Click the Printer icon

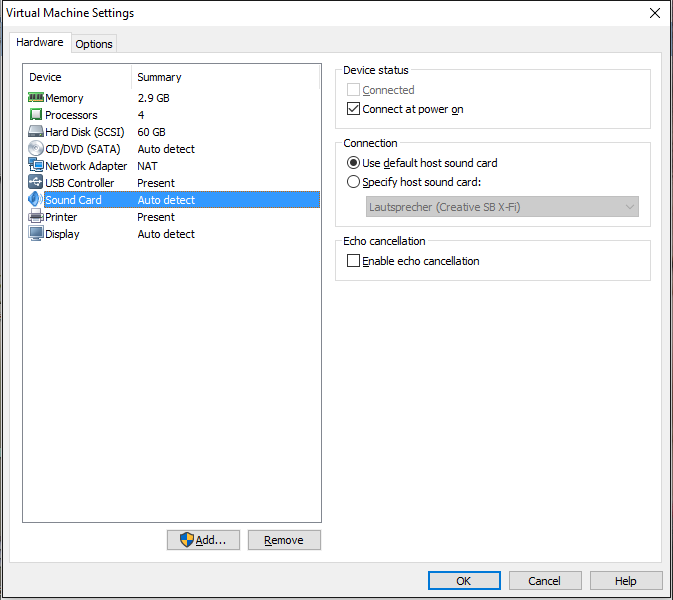point(36,216)
